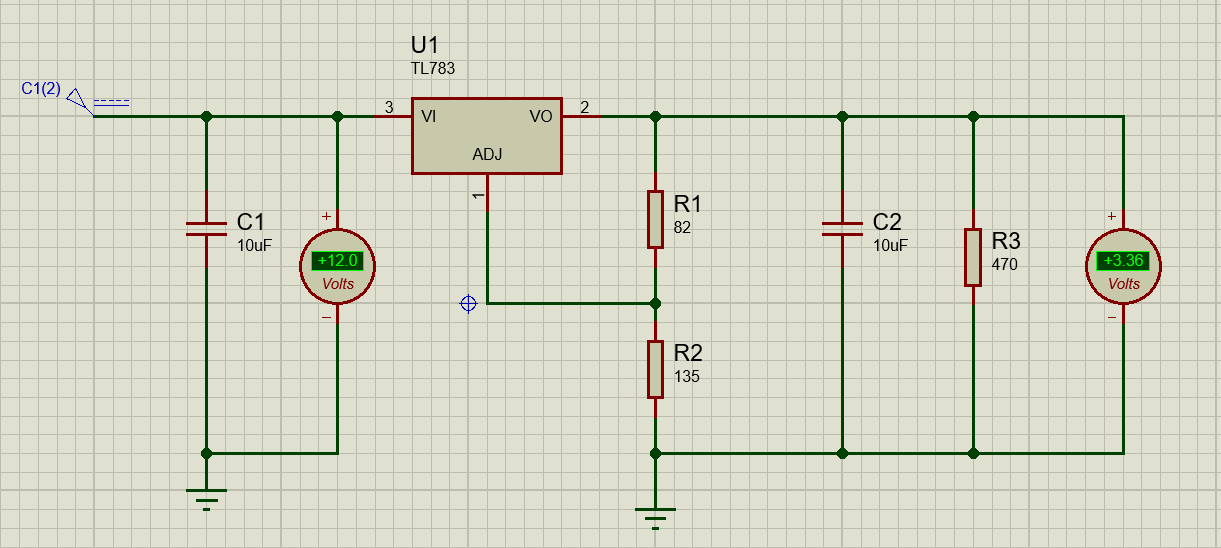
Task: Select resistor R3 symbol
Action: pyautogui.click(x=973, y=257)
